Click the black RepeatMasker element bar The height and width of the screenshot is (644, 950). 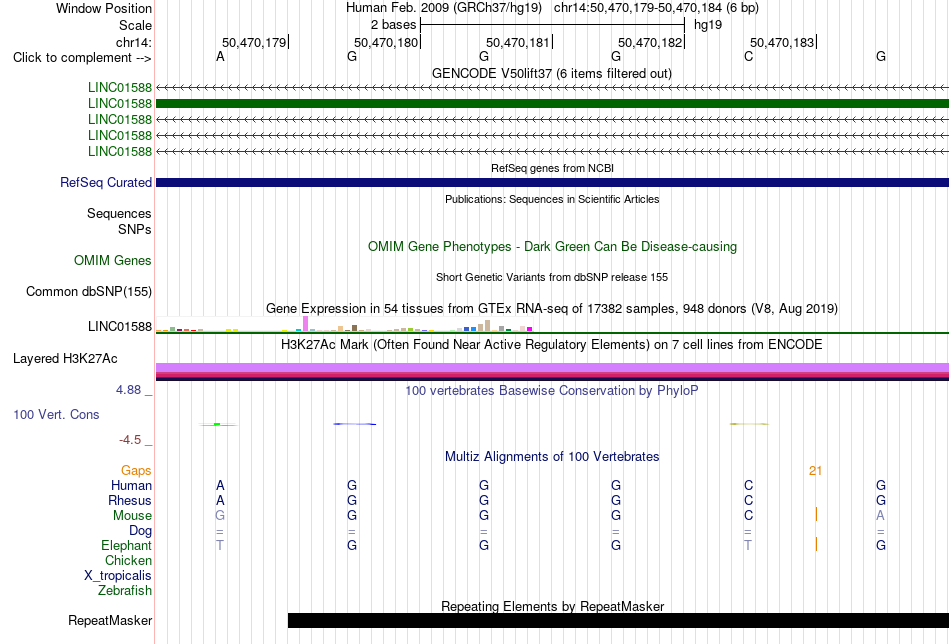coord(619,620)
